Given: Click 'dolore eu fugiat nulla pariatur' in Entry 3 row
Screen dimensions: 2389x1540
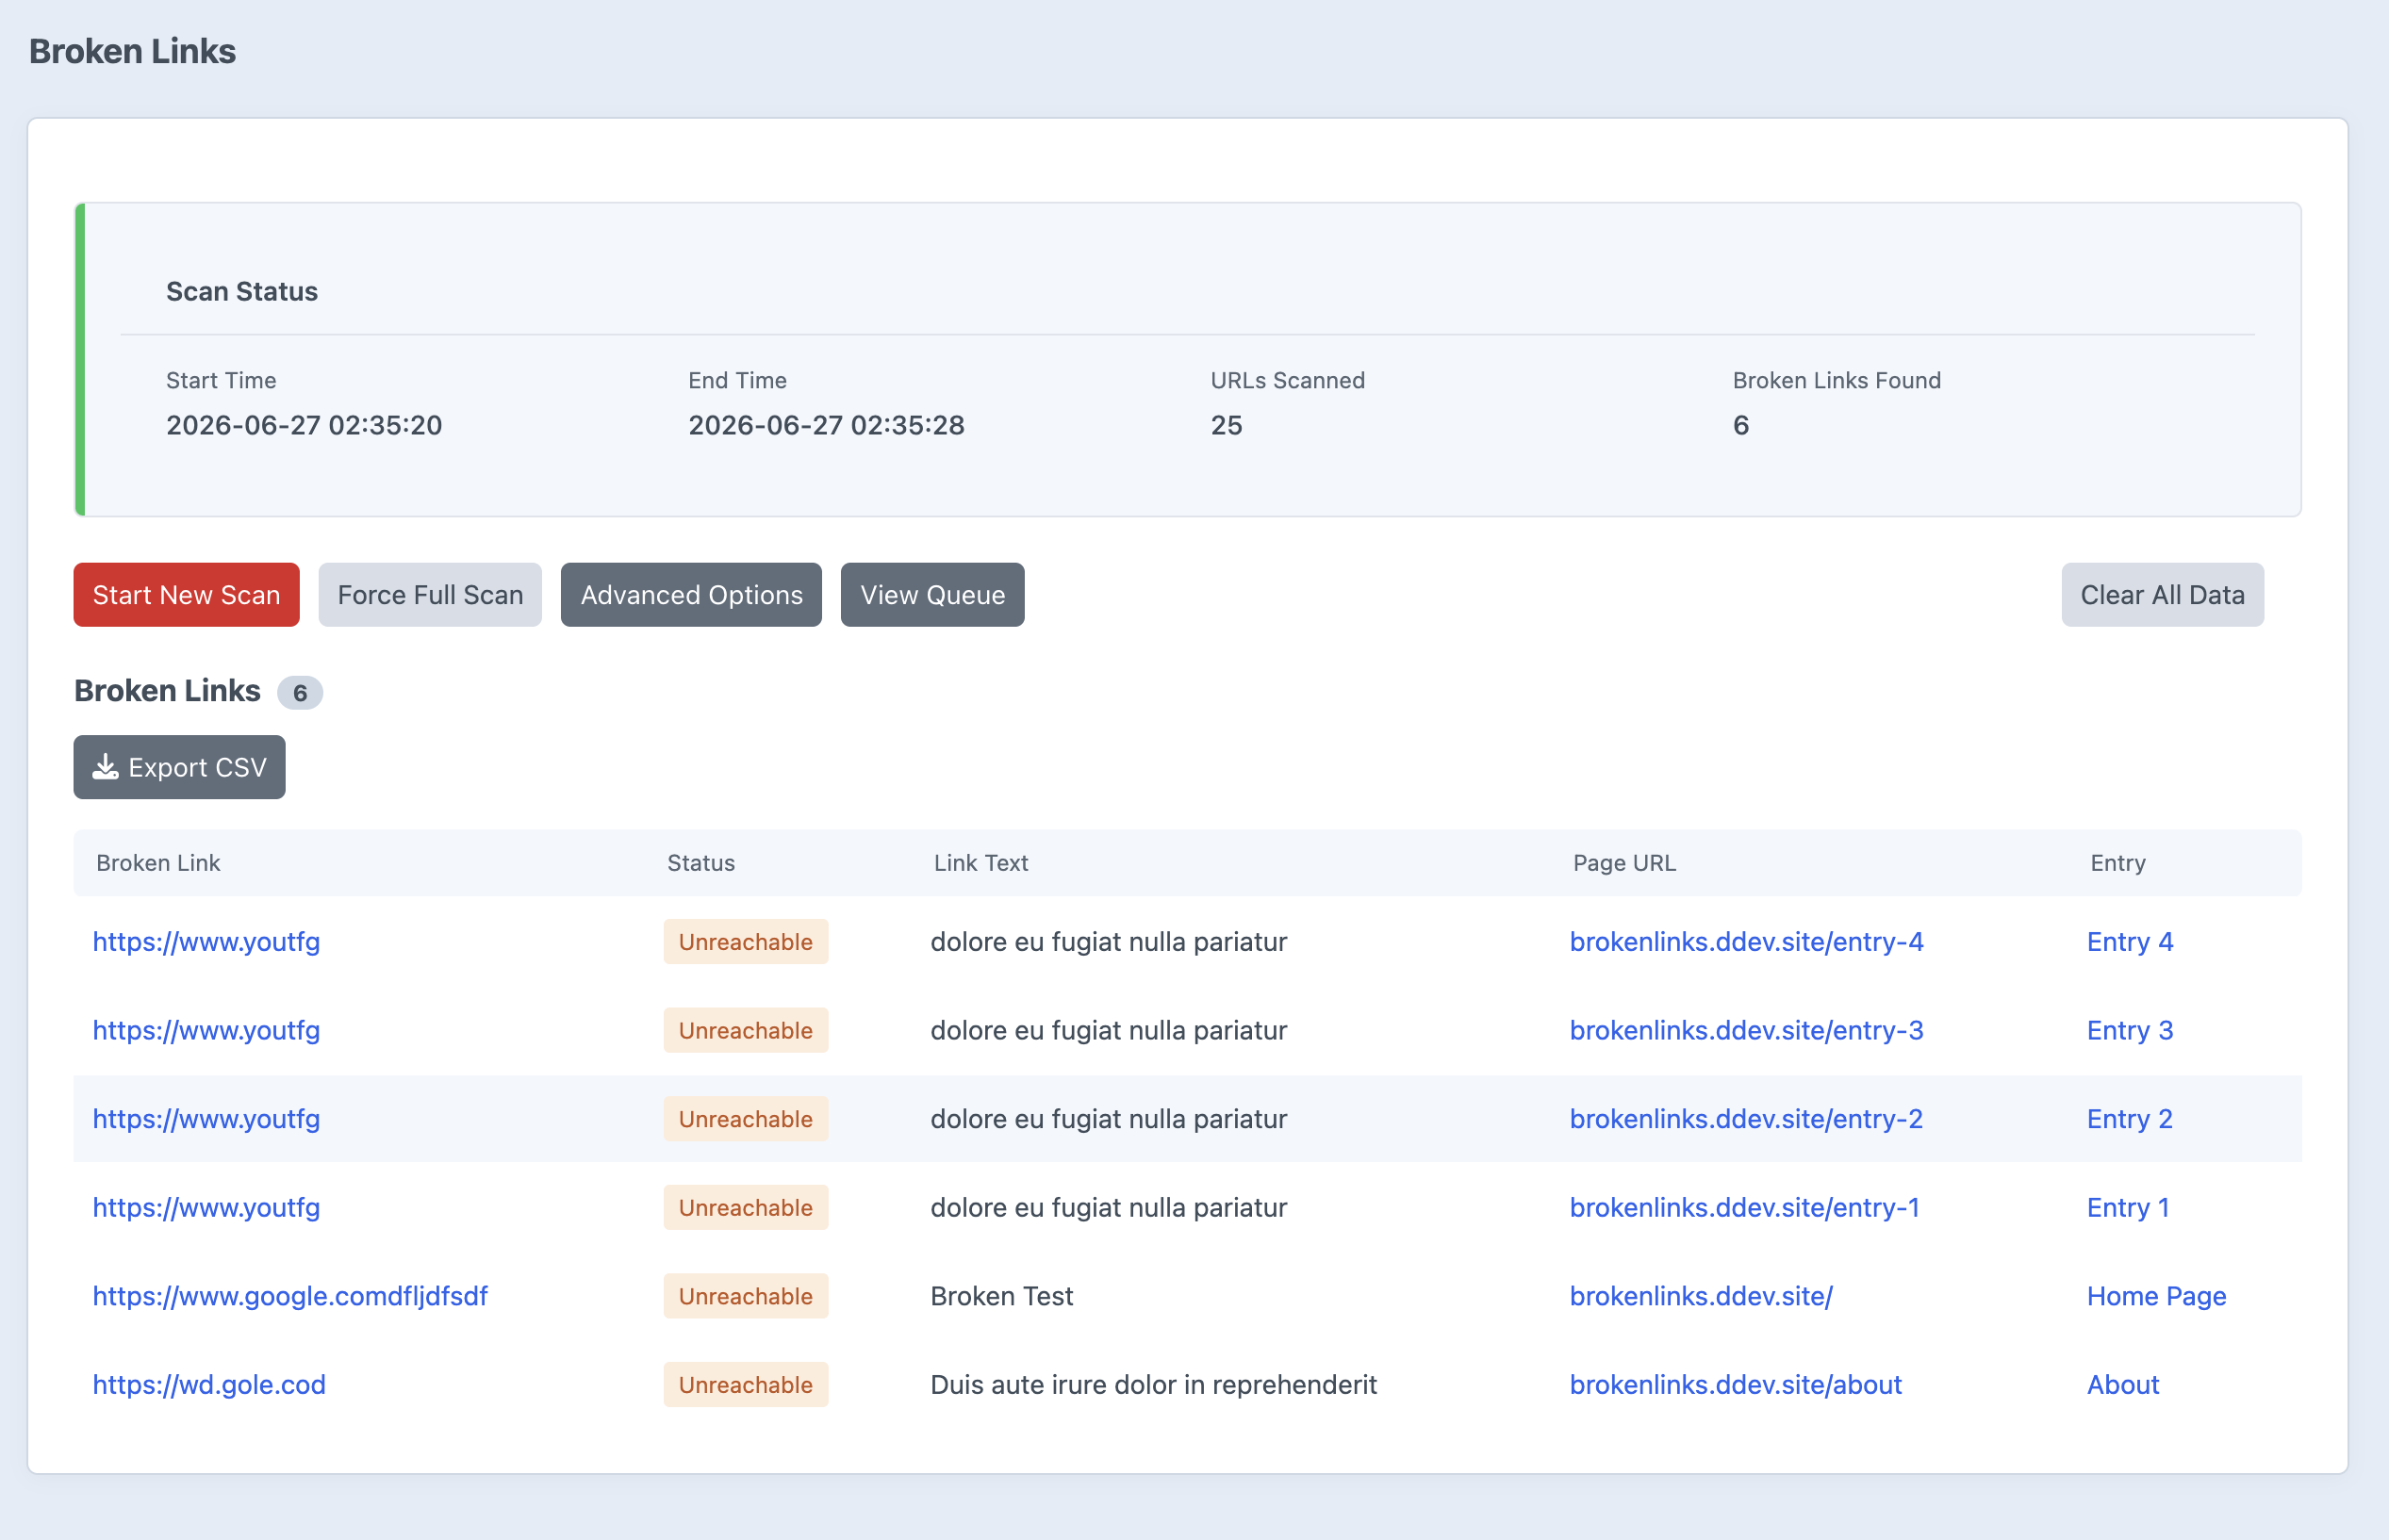Looking at the screenshot, I should 1109,1031.
